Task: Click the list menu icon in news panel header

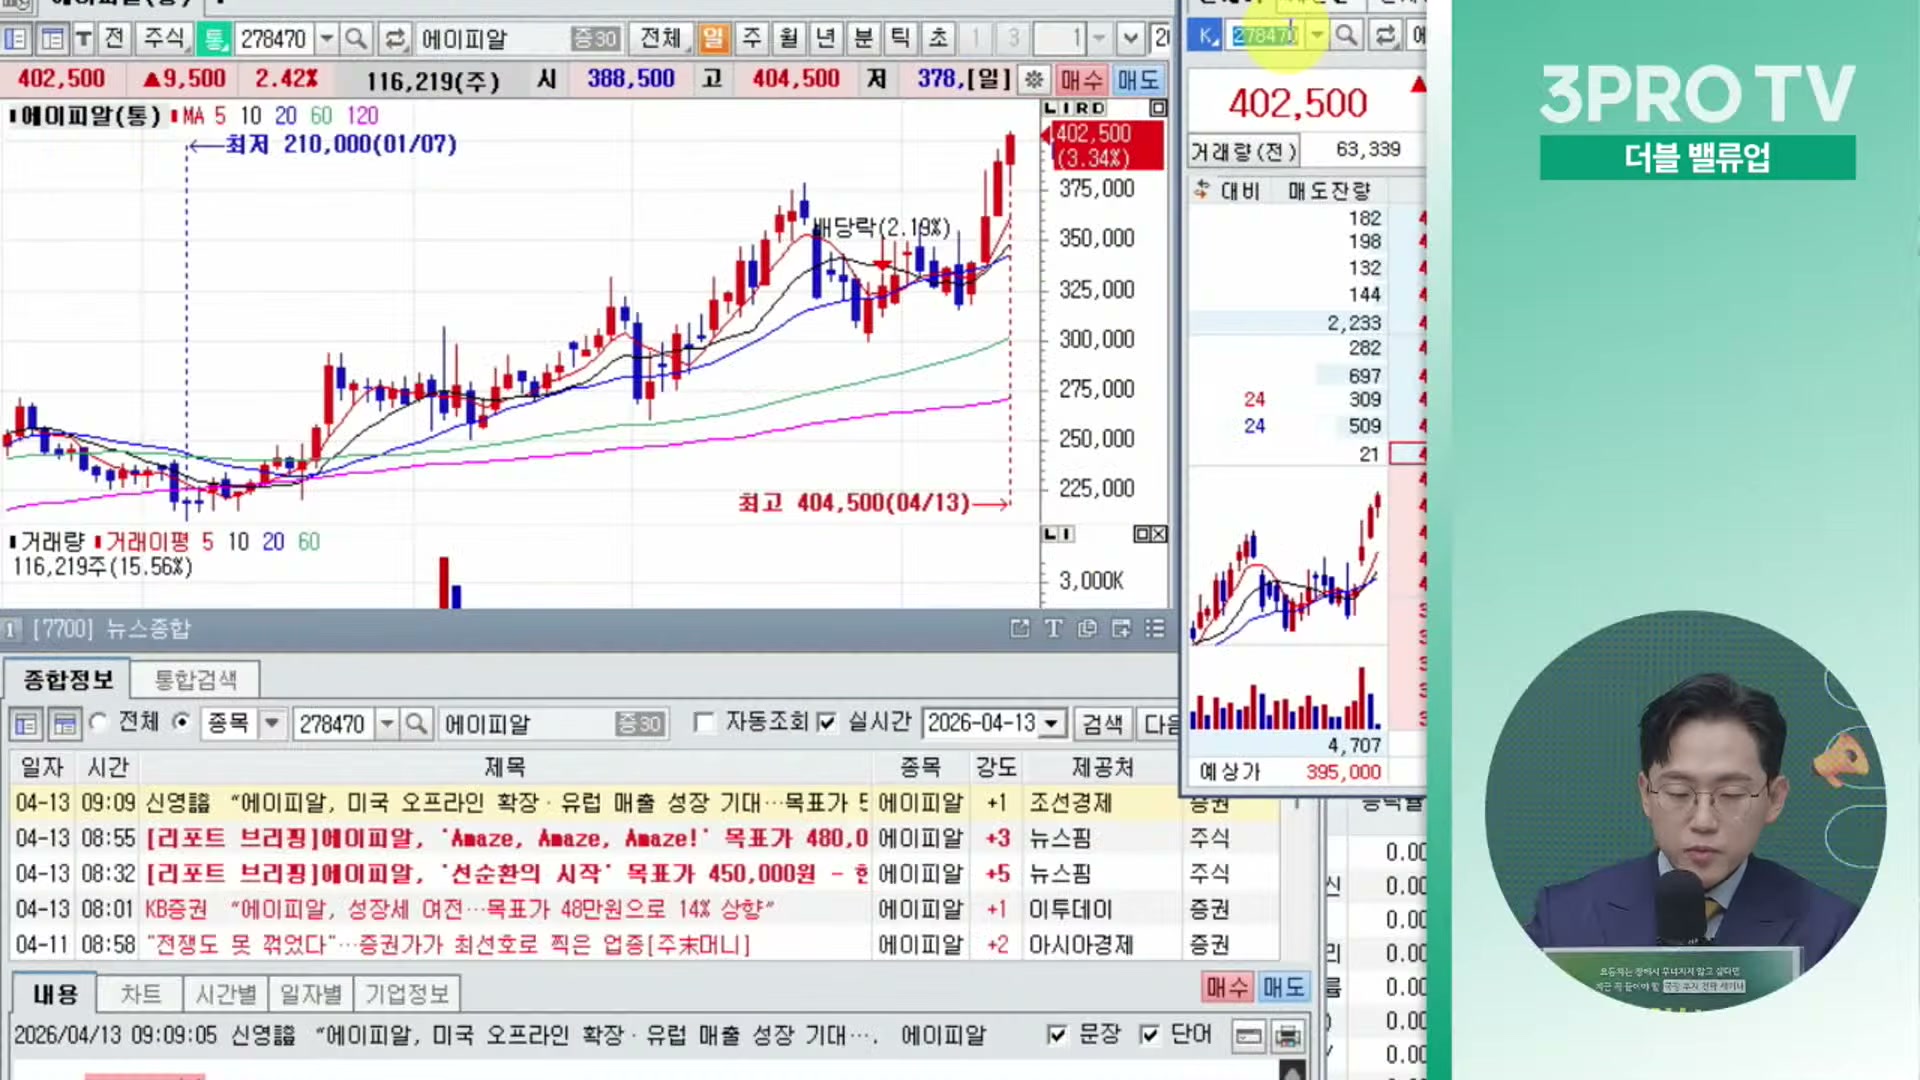Action: (x=1155, y=628)
